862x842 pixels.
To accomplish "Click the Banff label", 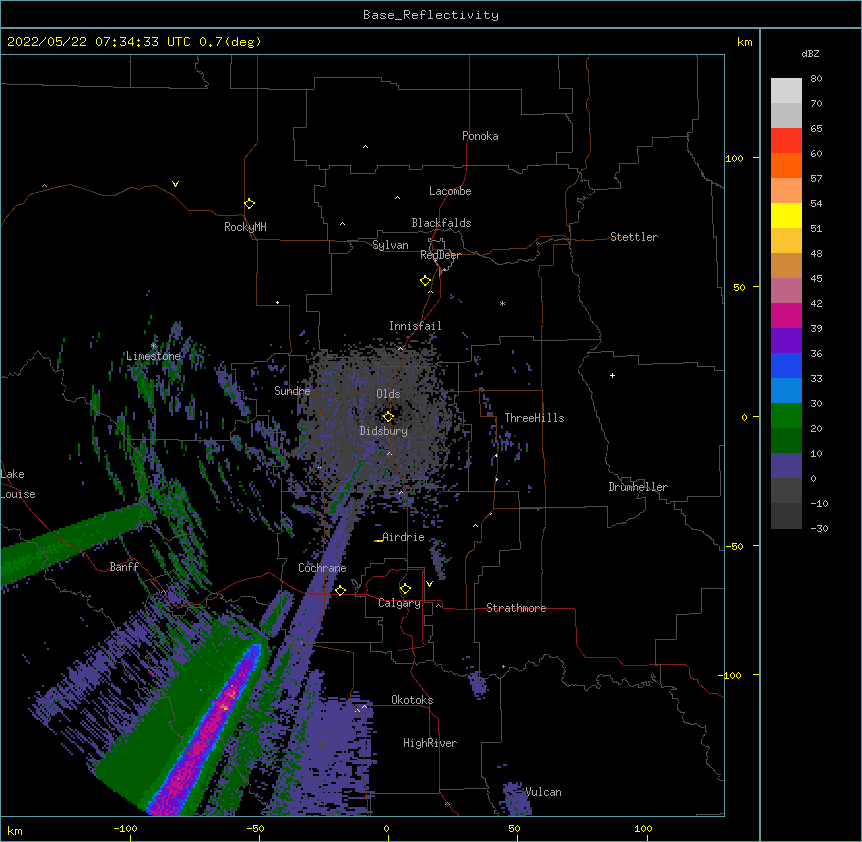I will tap(124, 567).
